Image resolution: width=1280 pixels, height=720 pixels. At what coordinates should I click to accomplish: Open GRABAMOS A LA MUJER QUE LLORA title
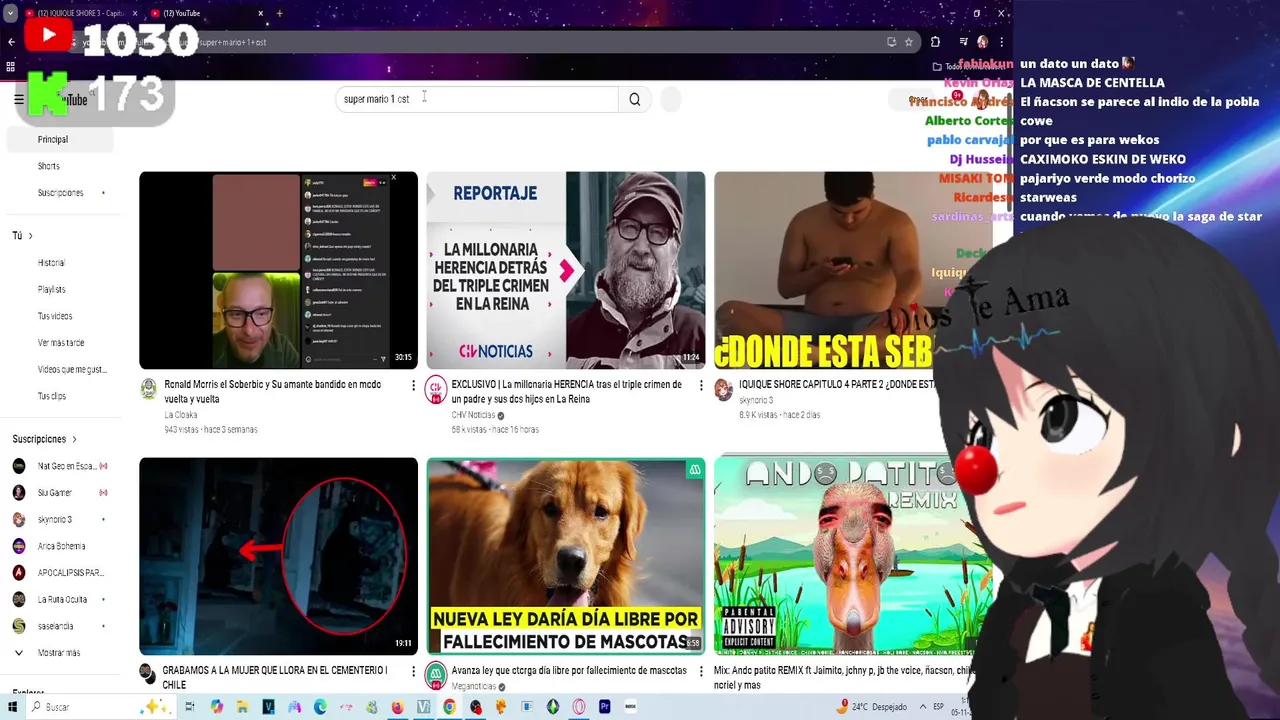(x=275, y=677)
